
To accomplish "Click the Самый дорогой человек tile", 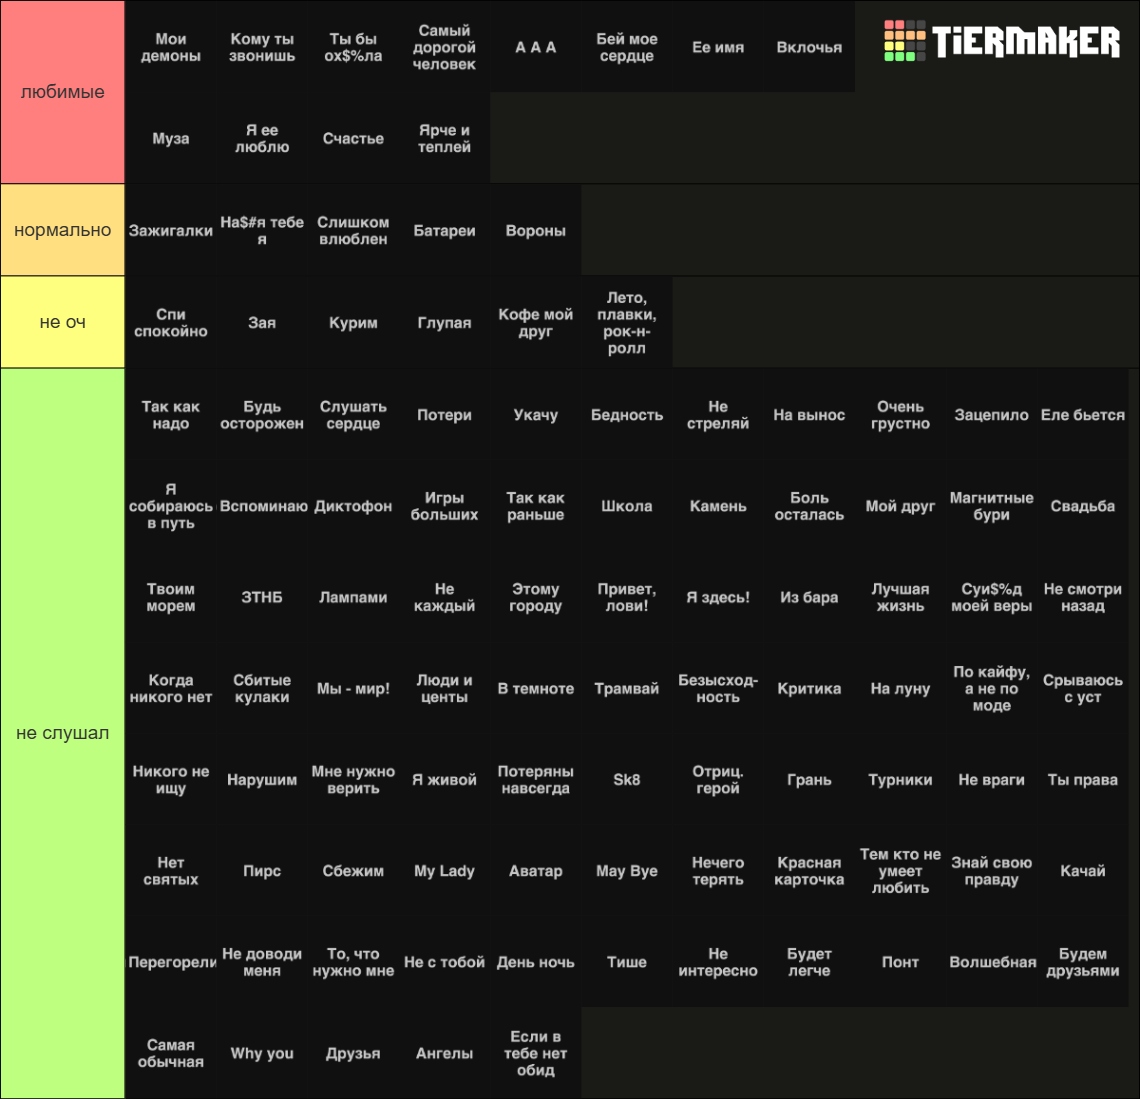I will (x=444, y=47).
